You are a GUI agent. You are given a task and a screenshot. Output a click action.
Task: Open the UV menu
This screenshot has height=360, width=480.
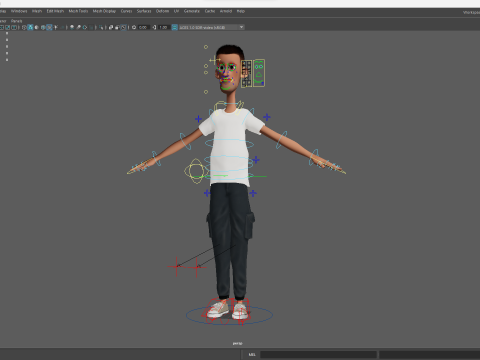click(x=176, y=11)
